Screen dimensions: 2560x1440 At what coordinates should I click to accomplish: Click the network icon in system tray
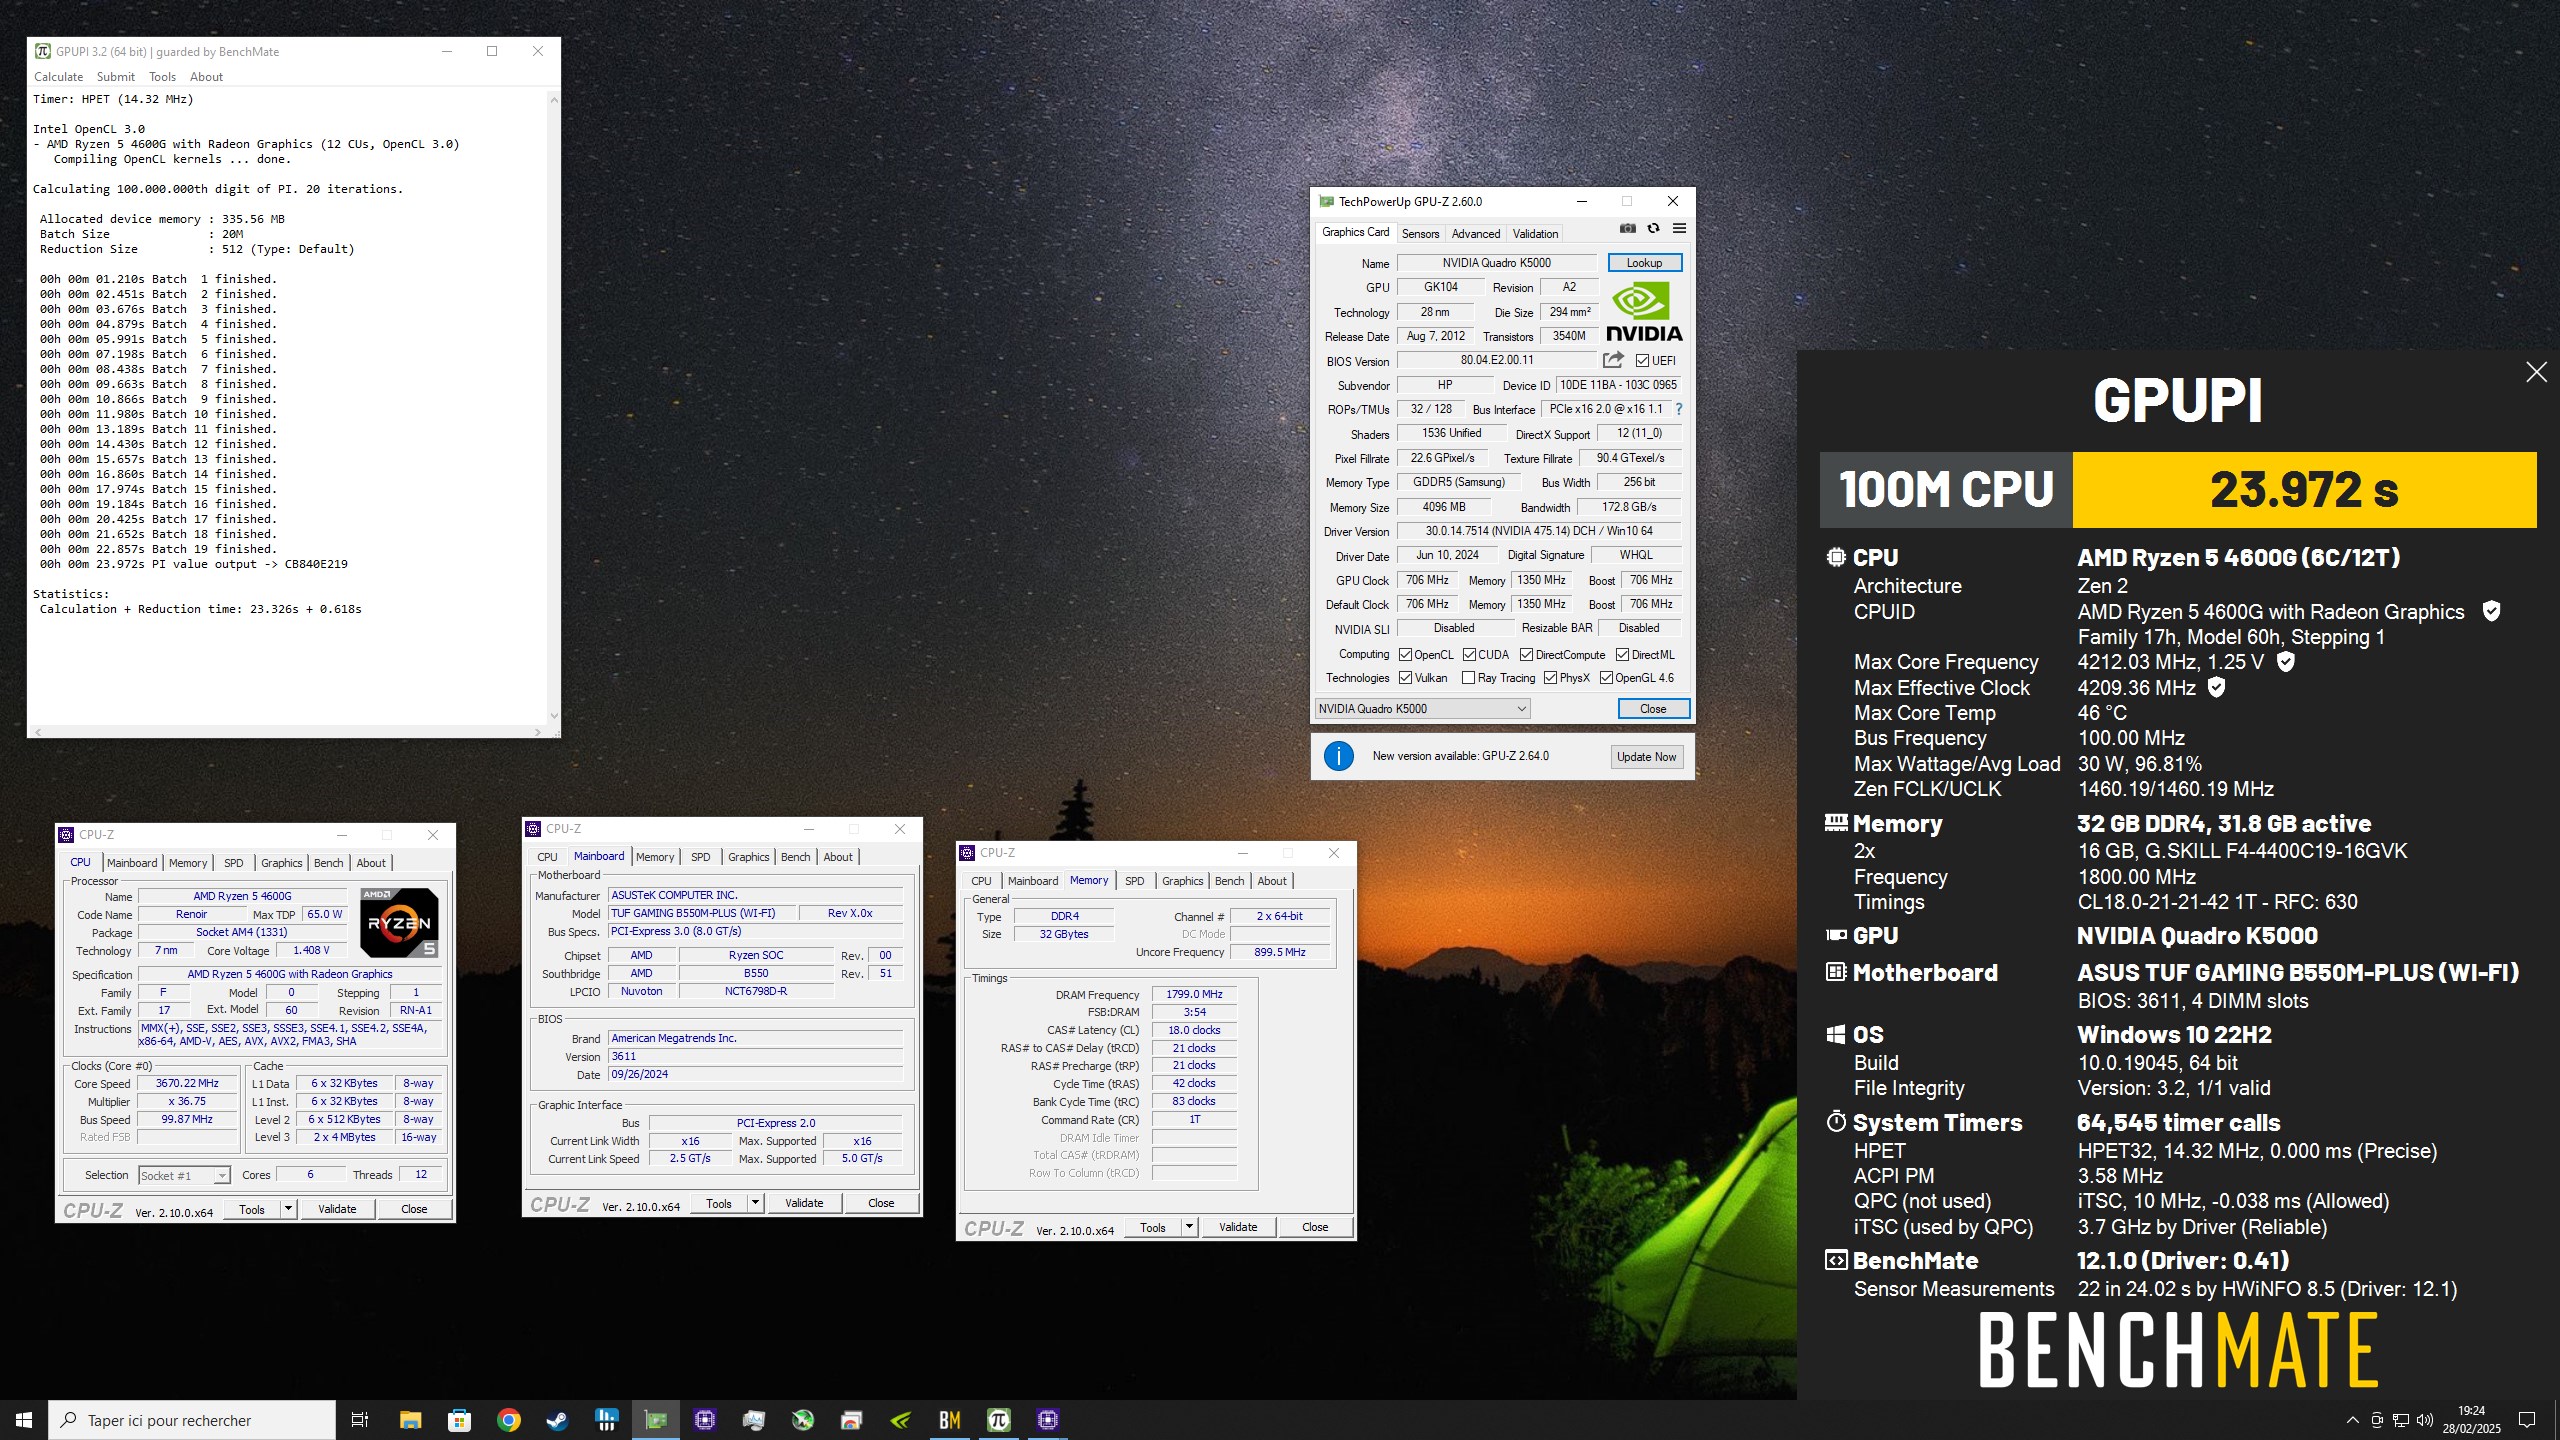tap(2400, 1420)
